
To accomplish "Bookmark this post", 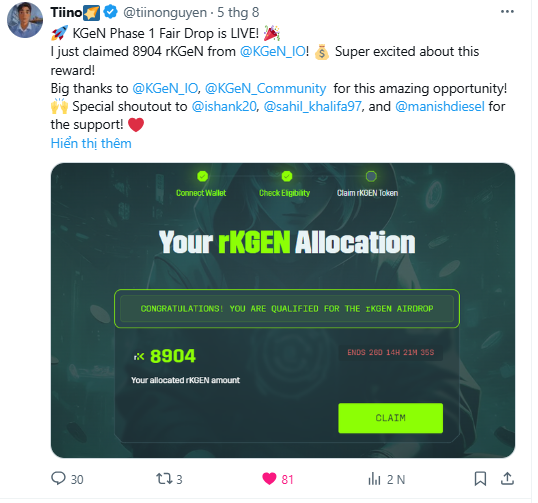I will (480, 479).
